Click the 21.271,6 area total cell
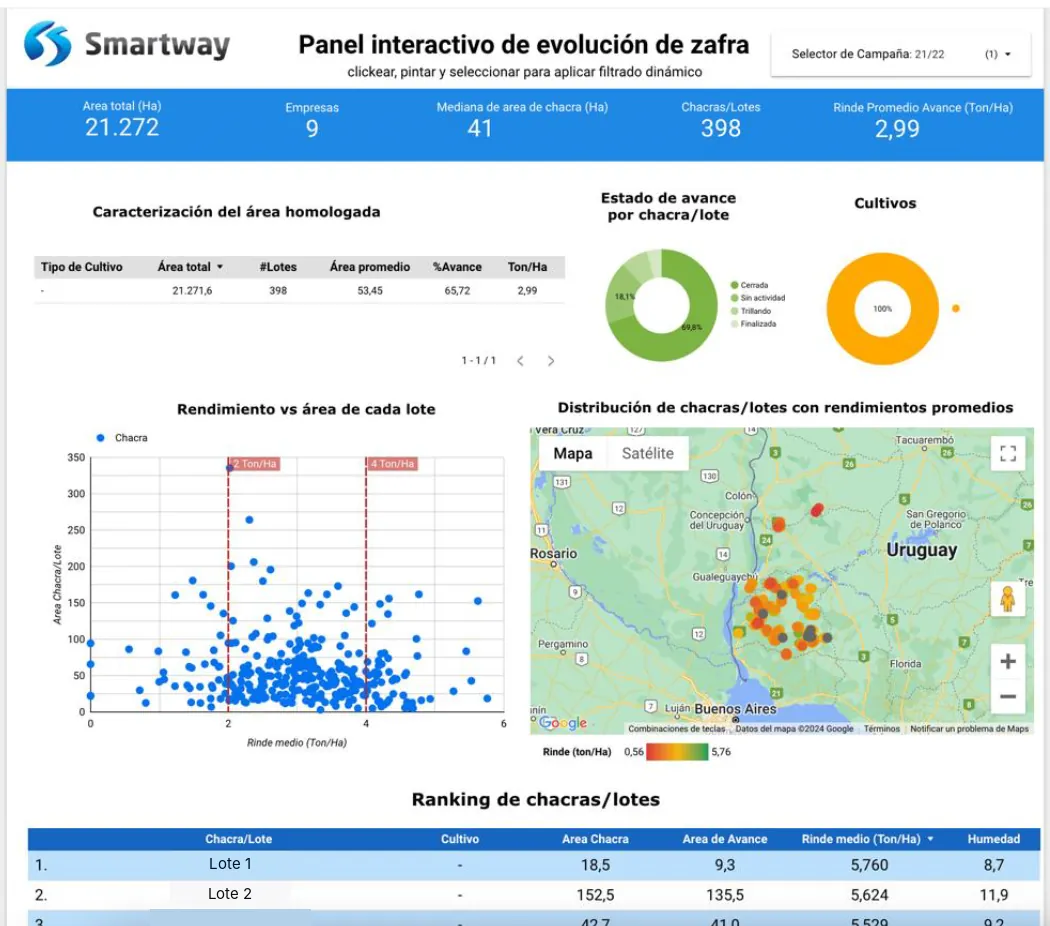1050x926 pixels. [x=192, y=291]
